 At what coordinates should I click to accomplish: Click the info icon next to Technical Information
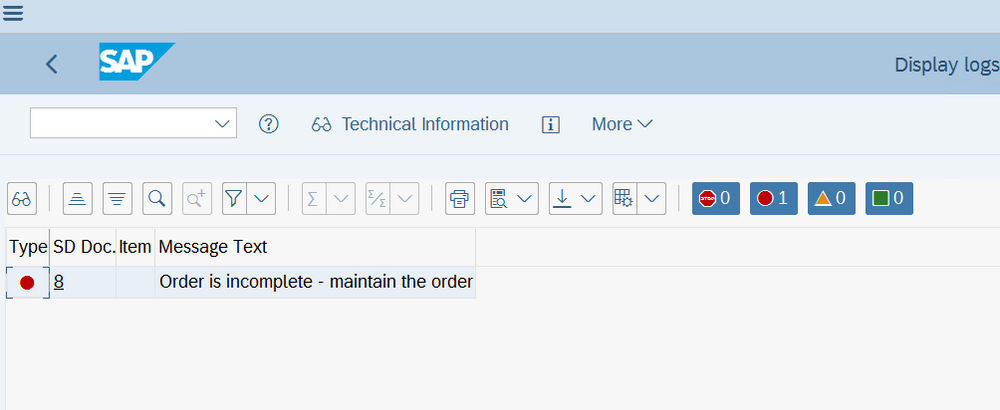click(x=550, y=124)
